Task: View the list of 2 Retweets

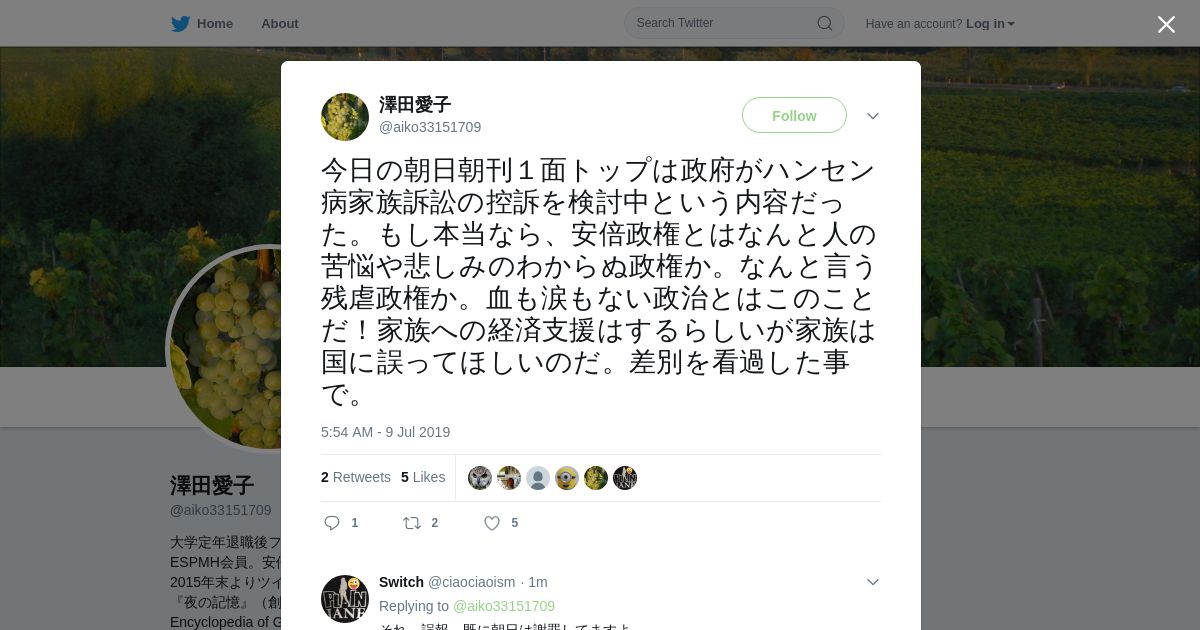Action: (356, 477)
